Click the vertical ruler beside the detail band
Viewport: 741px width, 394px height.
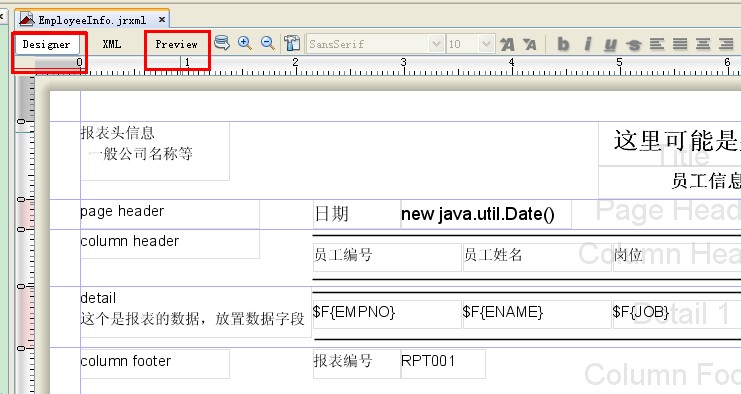26,317
